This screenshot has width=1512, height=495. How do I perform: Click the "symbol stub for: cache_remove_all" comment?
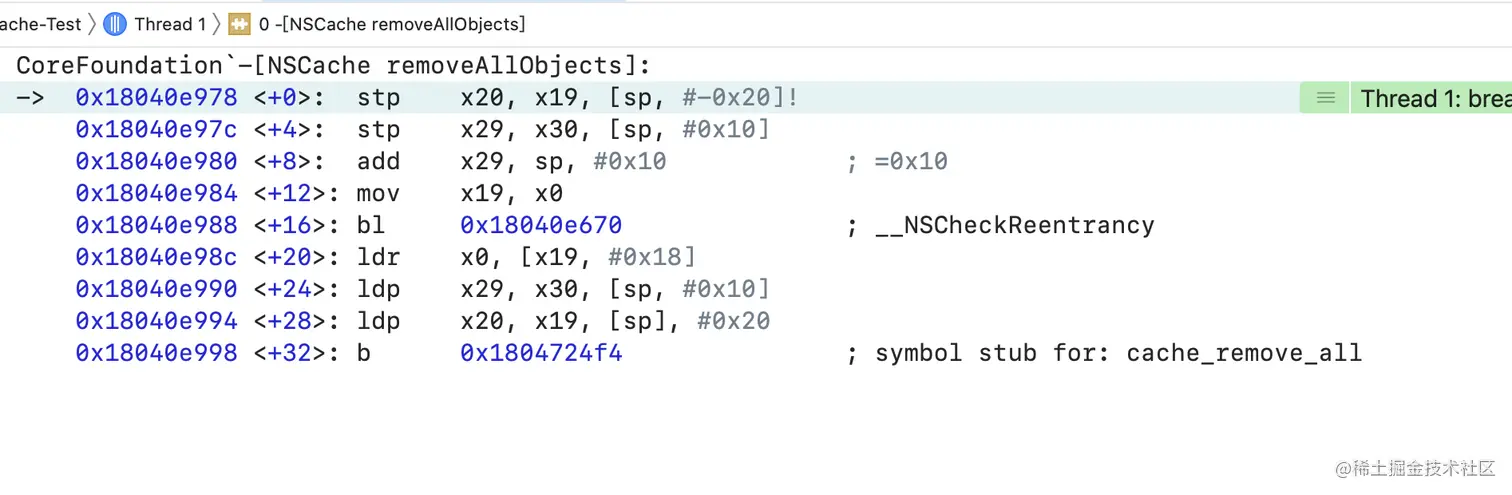tap(1117, 353)
